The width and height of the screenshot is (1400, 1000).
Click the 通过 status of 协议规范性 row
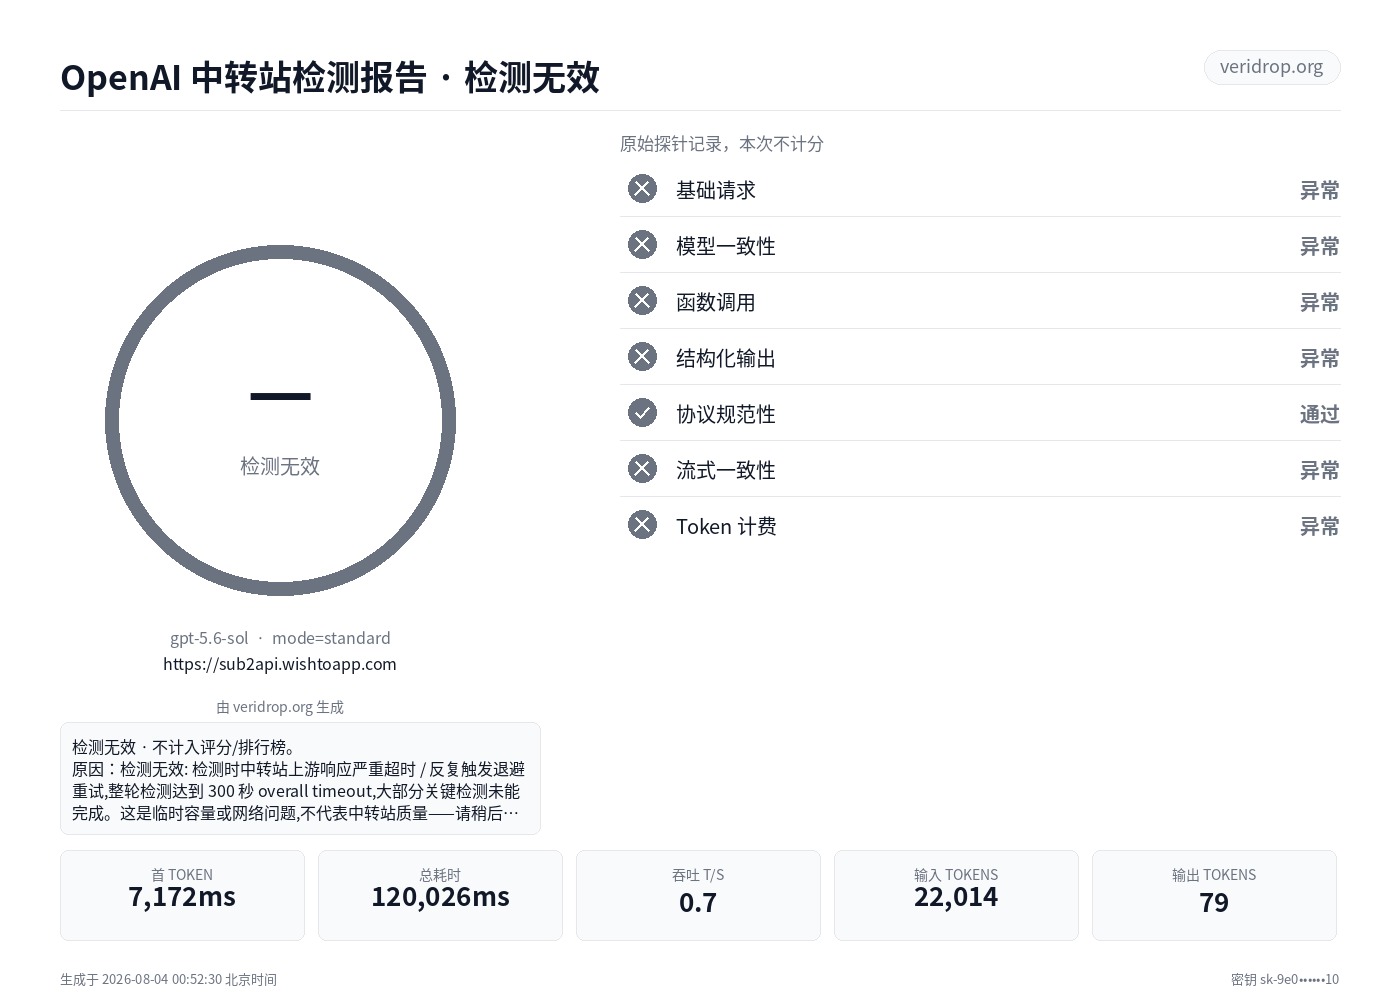pos(1319,414)
